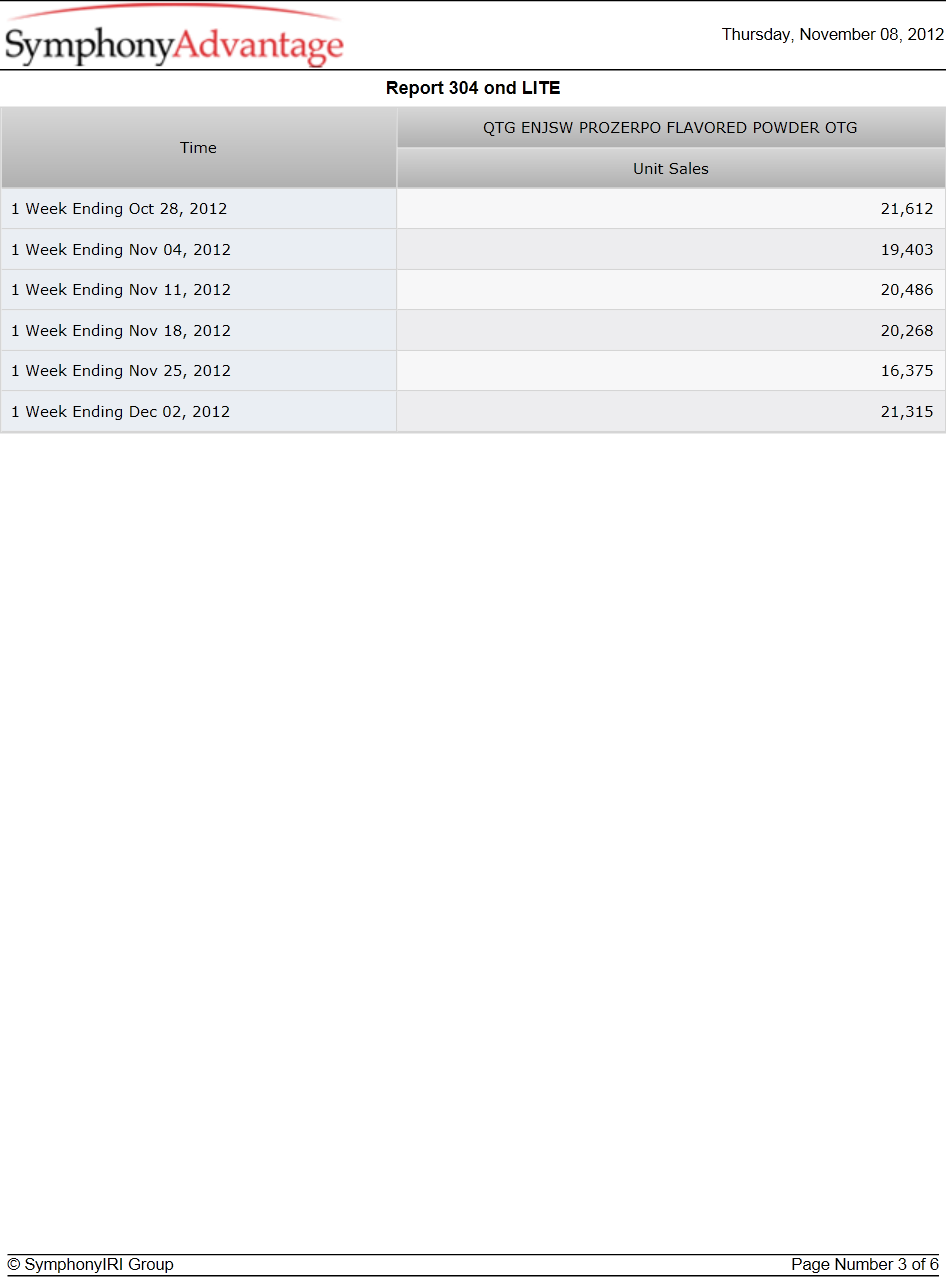This screenshot has height=1284, width=946.
Task: Click the 21,612 unit sales value
Action: click(907, 209)
